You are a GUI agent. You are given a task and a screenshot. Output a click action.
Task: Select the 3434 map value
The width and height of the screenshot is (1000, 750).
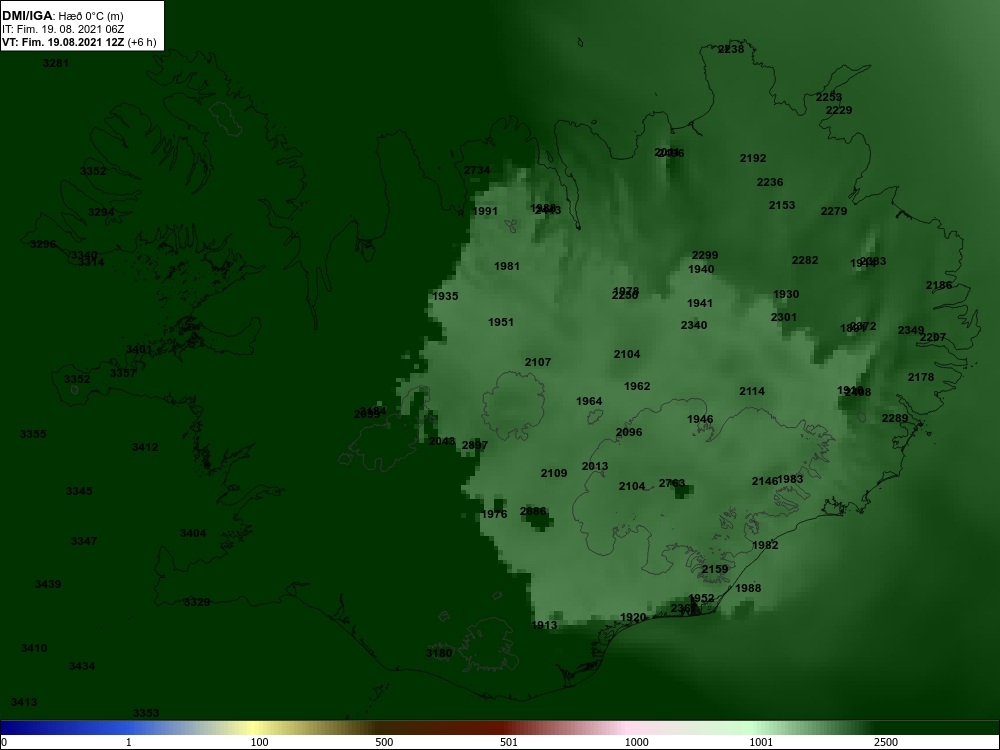[x=82, y=666]
